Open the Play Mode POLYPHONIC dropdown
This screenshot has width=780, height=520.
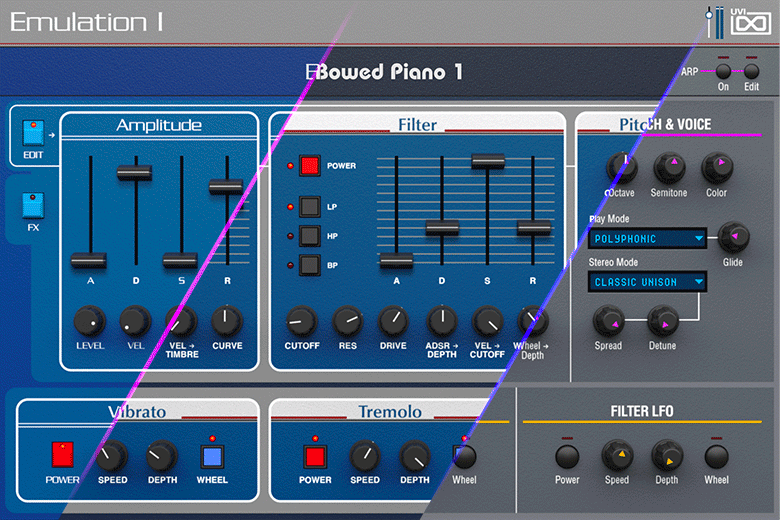(647, 239)
